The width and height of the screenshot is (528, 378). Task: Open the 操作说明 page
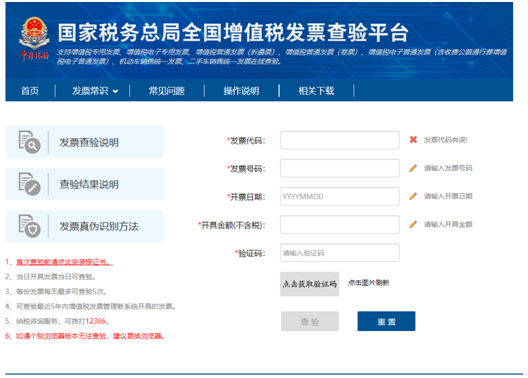pyautogui.click(x=241, y=91)
